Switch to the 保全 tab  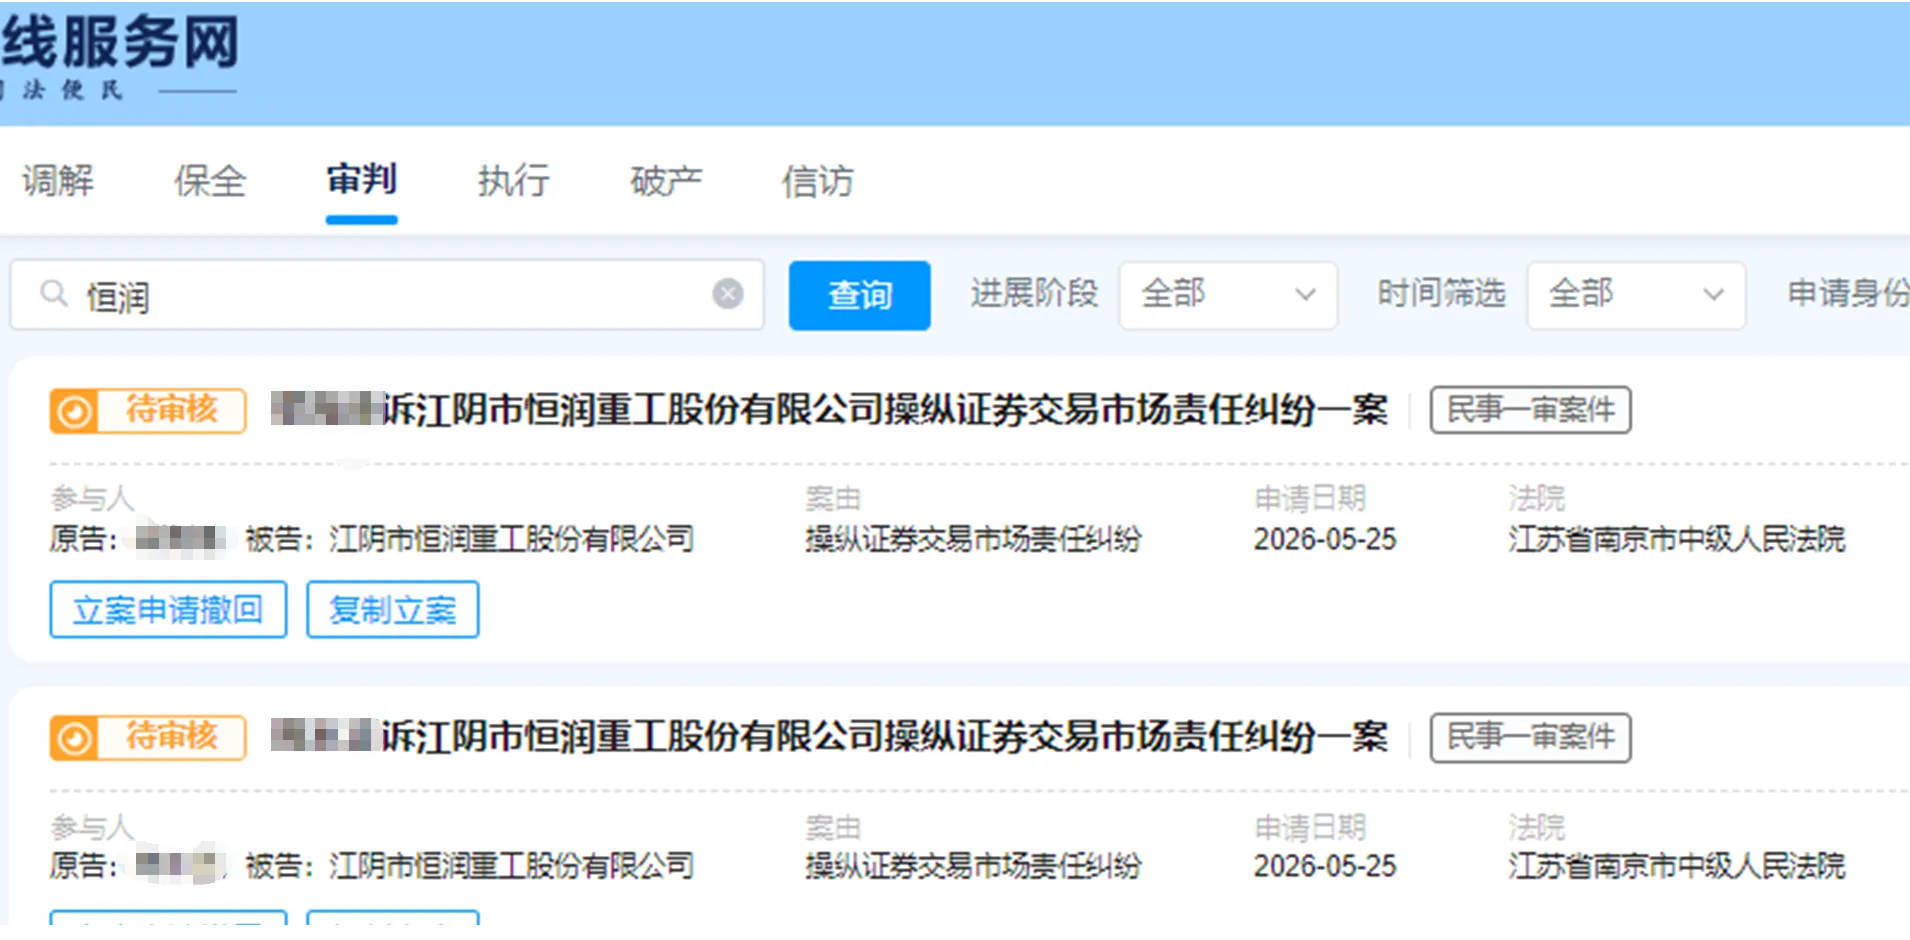tap(210, 181)
